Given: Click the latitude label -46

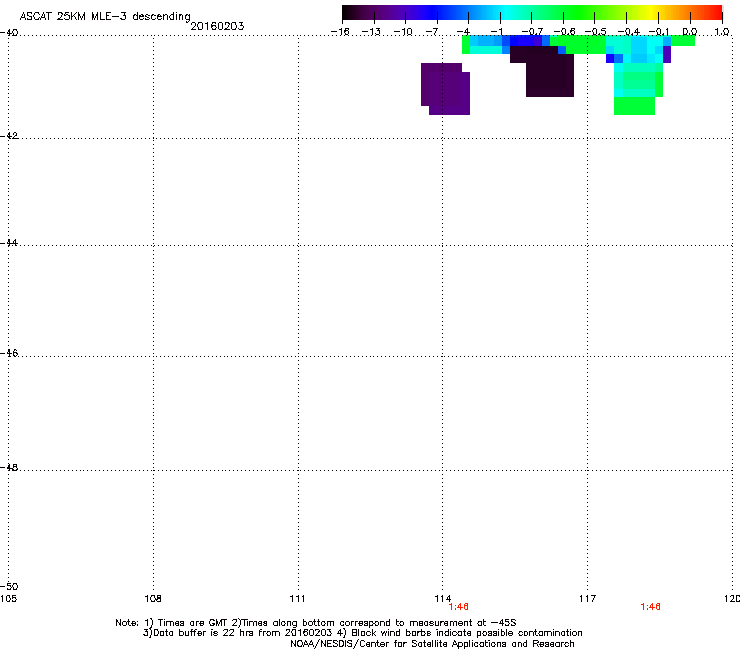Looking at the screenshot, I should tap(9, 354).
